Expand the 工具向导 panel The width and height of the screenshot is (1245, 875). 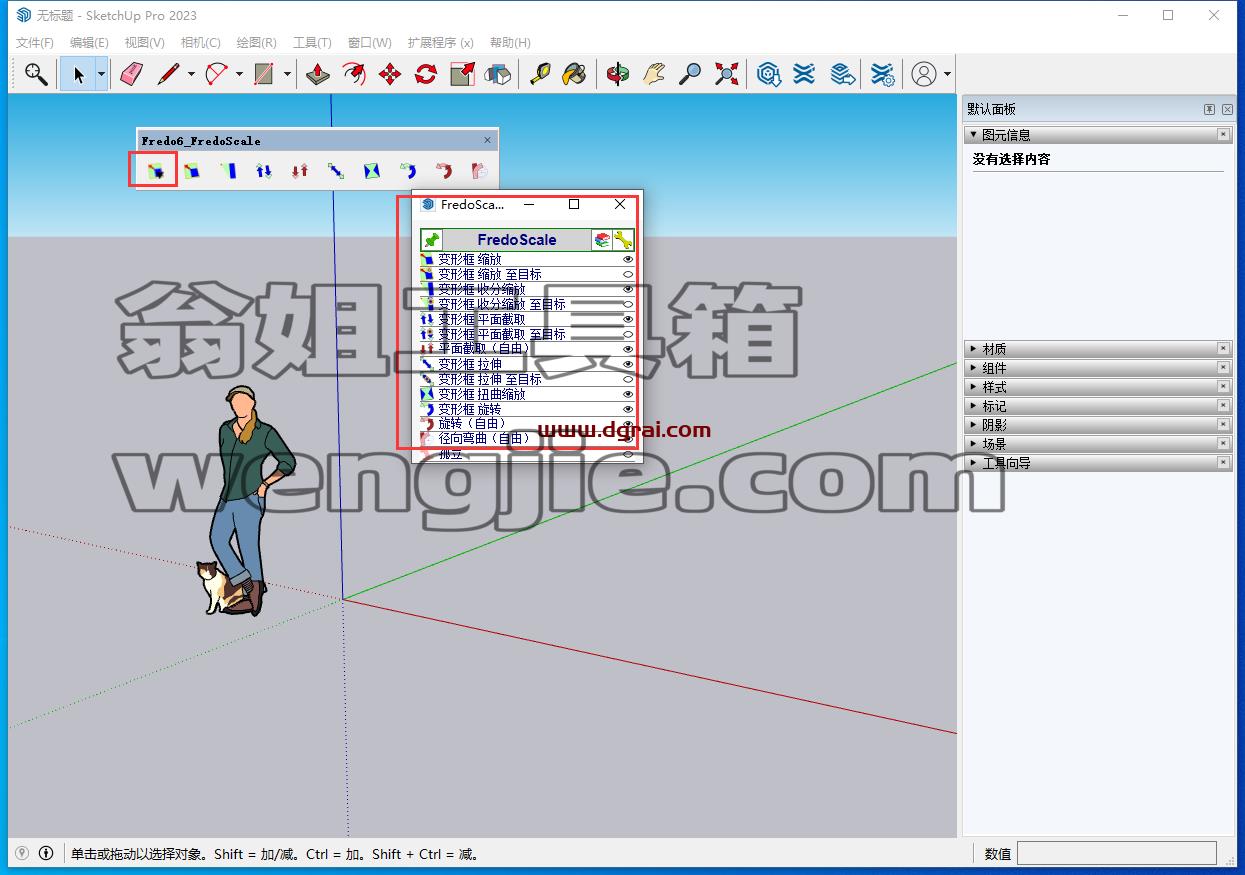(974, 463)
